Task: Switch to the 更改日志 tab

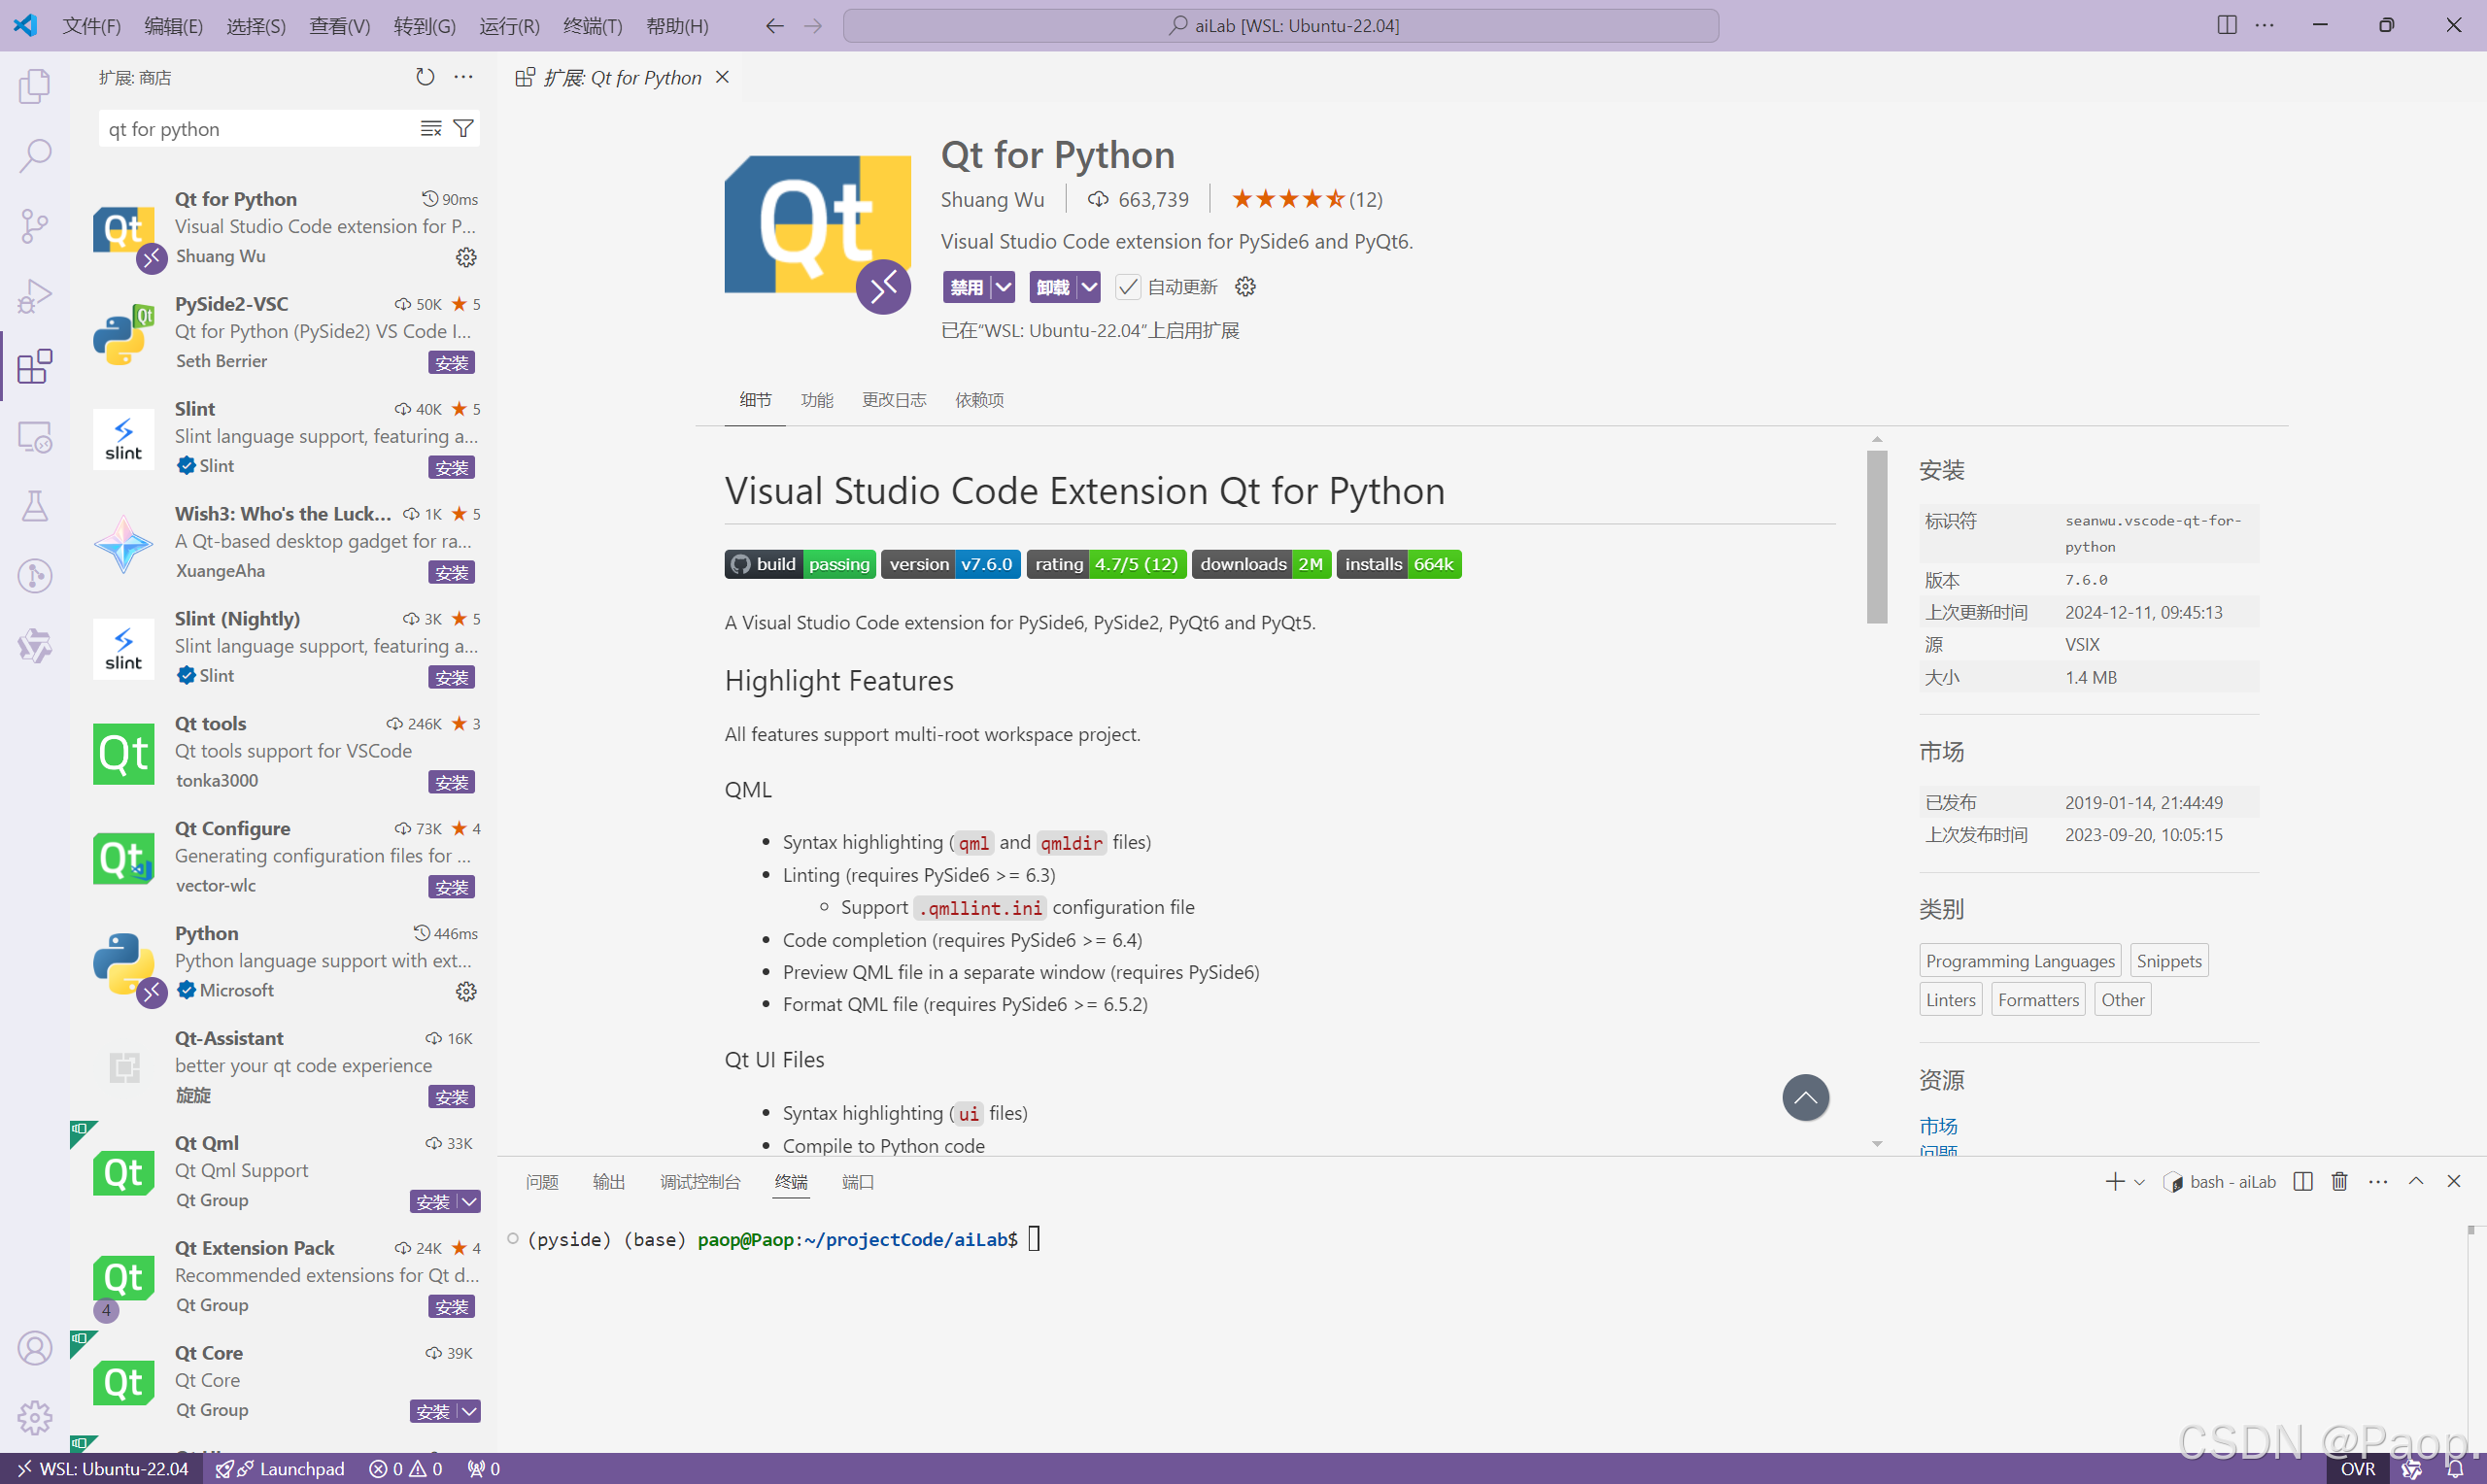Action: tap(893, 399)
